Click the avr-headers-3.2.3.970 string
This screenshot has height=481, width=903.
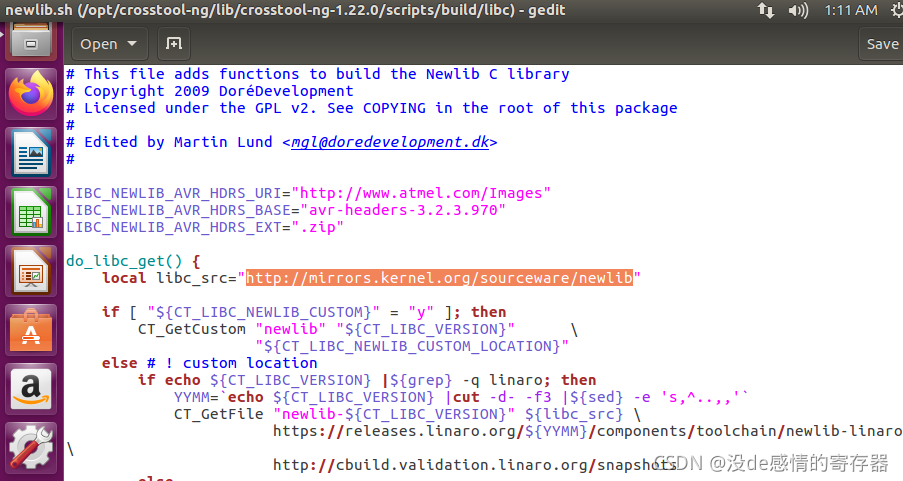[x=403, y=210]
